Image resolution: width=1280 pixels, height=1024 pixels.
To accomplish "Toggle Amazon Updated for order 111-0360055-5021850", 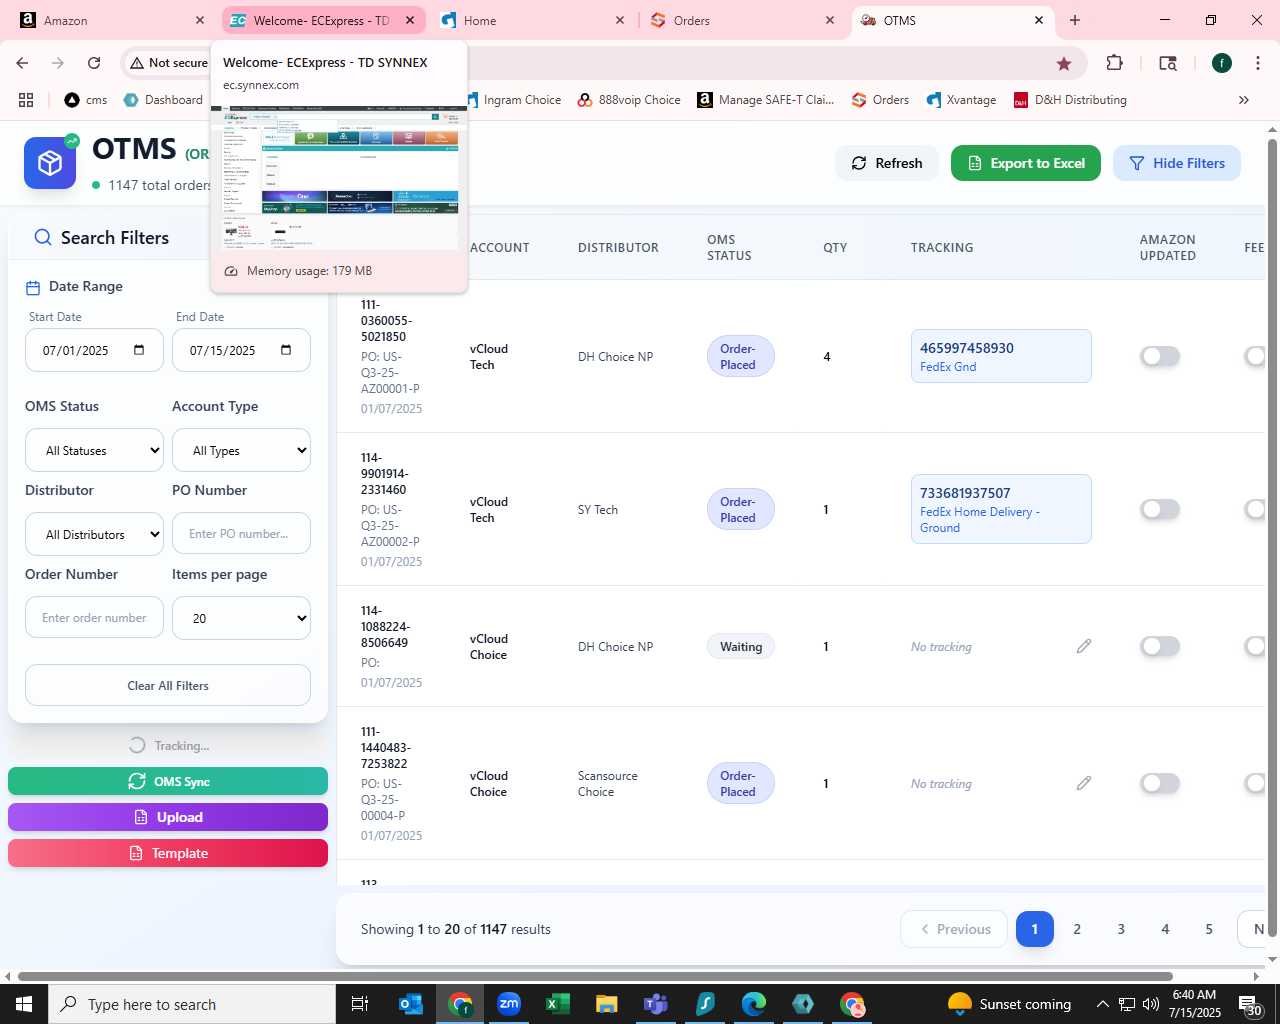I will click(x=1160, y=356).
